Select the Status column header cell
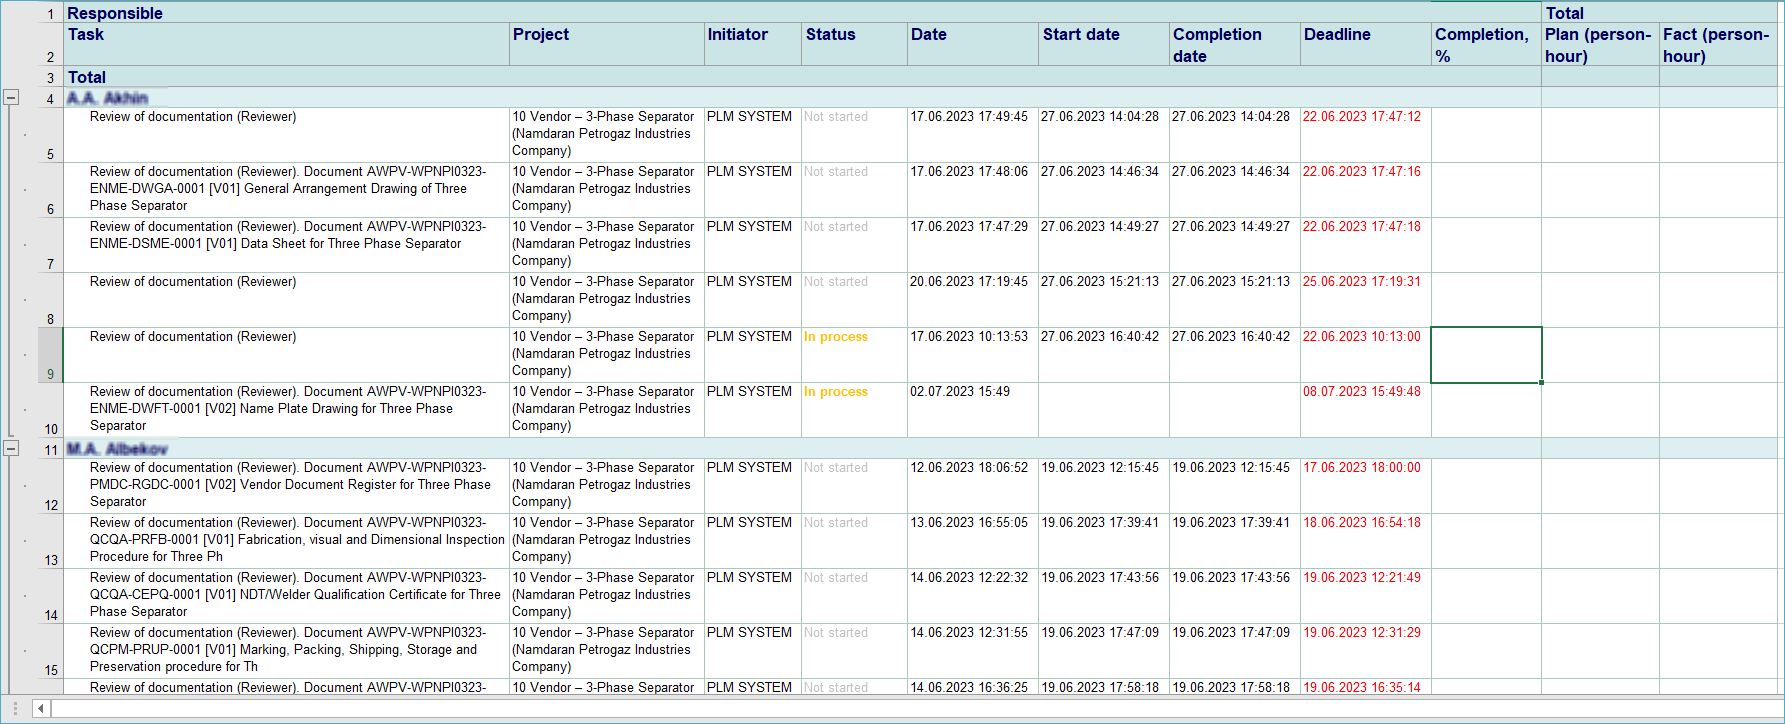The height and width of the screenshot is (724, 1785). (855, 45)
